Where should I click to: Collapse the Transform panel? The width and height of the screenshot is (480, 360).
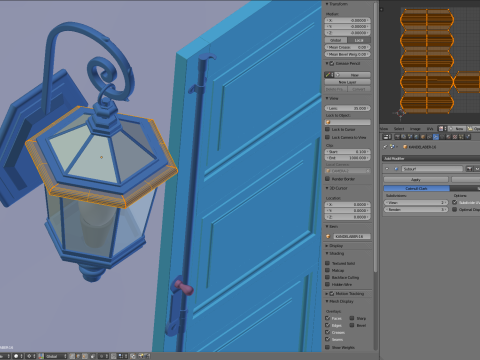[327, 4]
